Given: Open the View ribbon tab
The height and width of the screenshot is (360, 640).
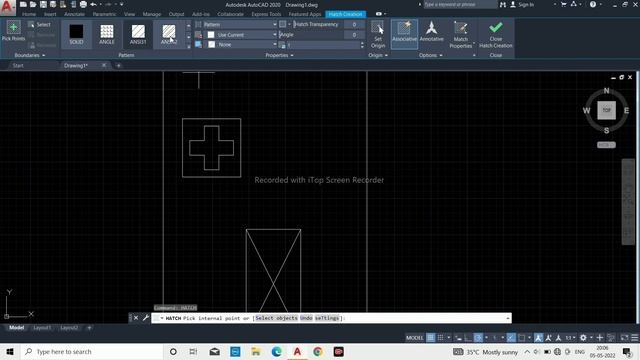Looking at the screenshot, I should [x=129, y=14].
